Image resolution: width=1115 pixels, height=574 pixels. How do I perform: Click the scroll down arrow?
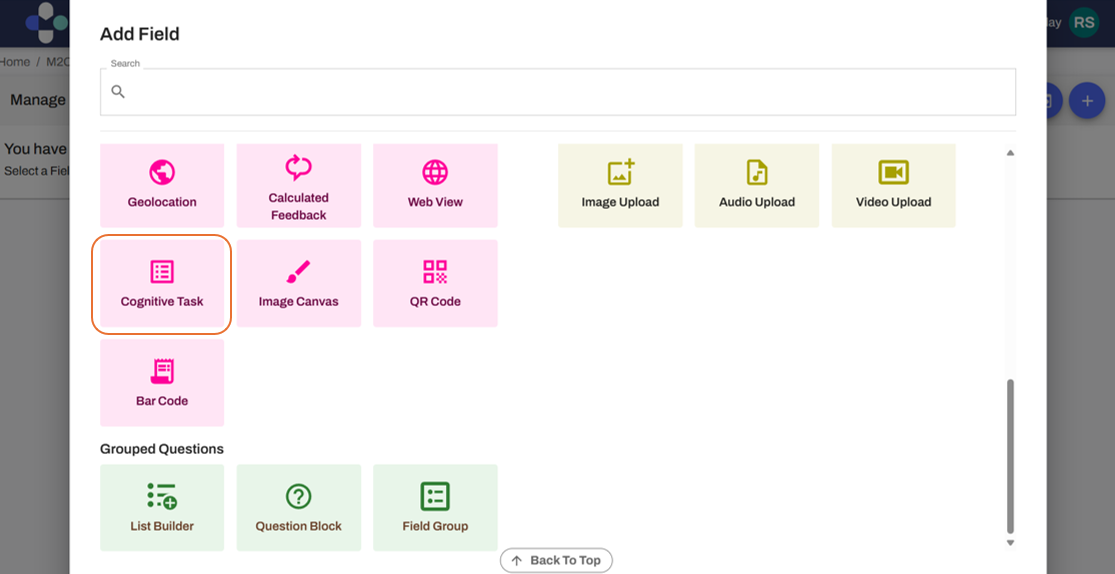[x=1010, y=543]
